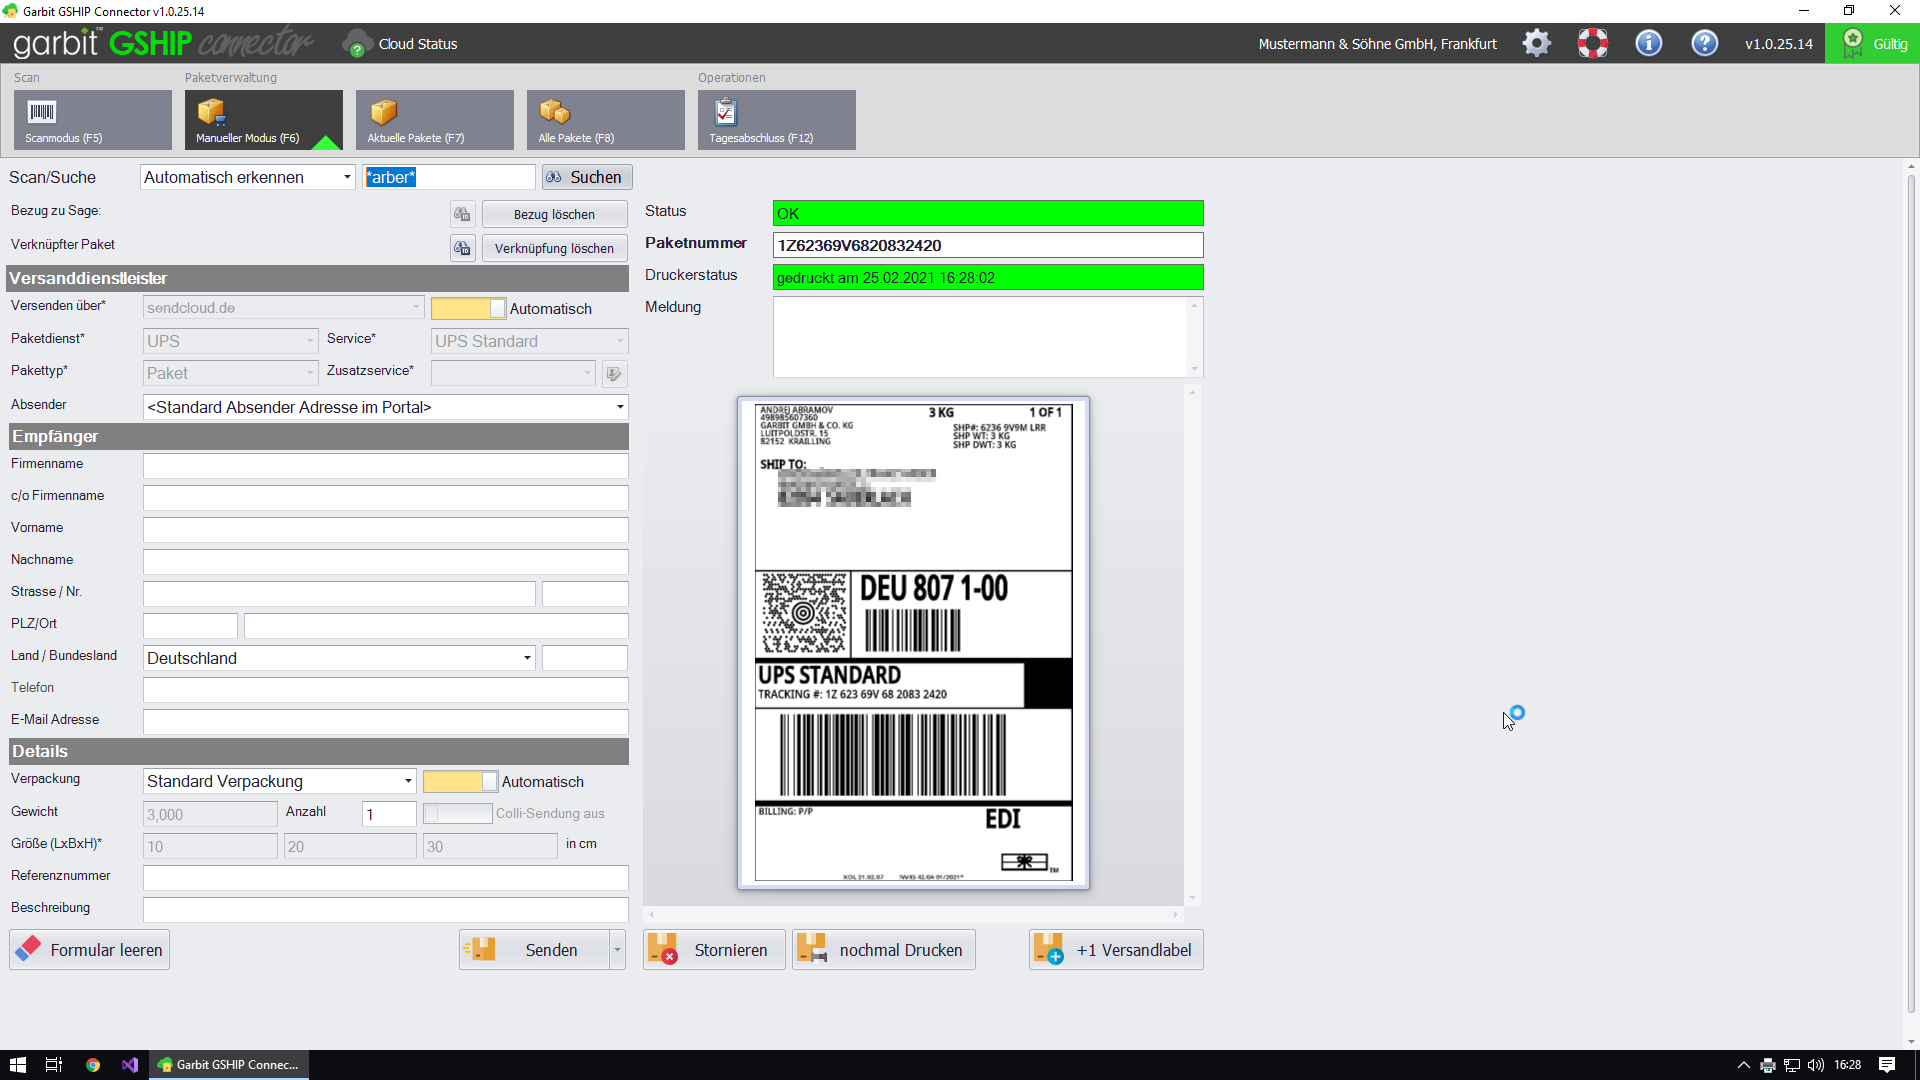Click Formular leeren button
This screenshot has width=1920, height=1080.
coord(90,950)
